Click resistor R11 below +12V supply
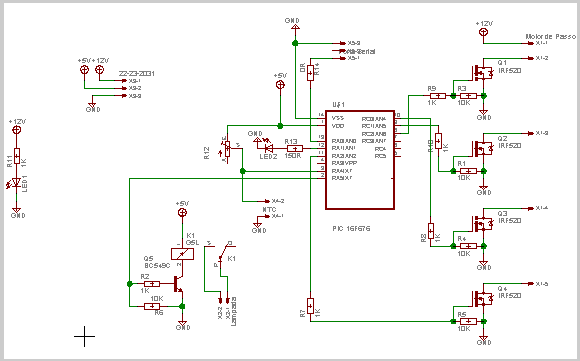Image resolution: width=580 pixels, height=361 pixels. 17,156
